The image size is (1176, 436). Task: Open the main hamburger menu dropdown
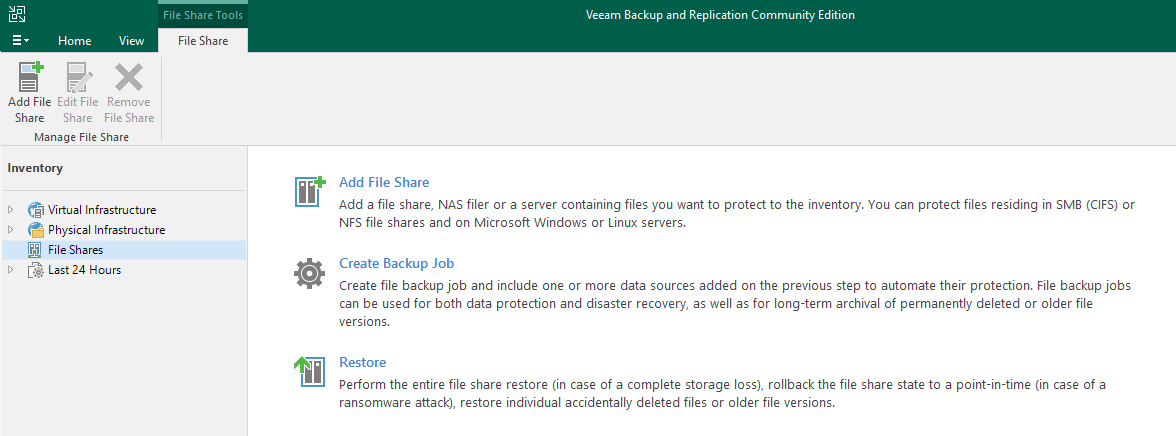20,41
